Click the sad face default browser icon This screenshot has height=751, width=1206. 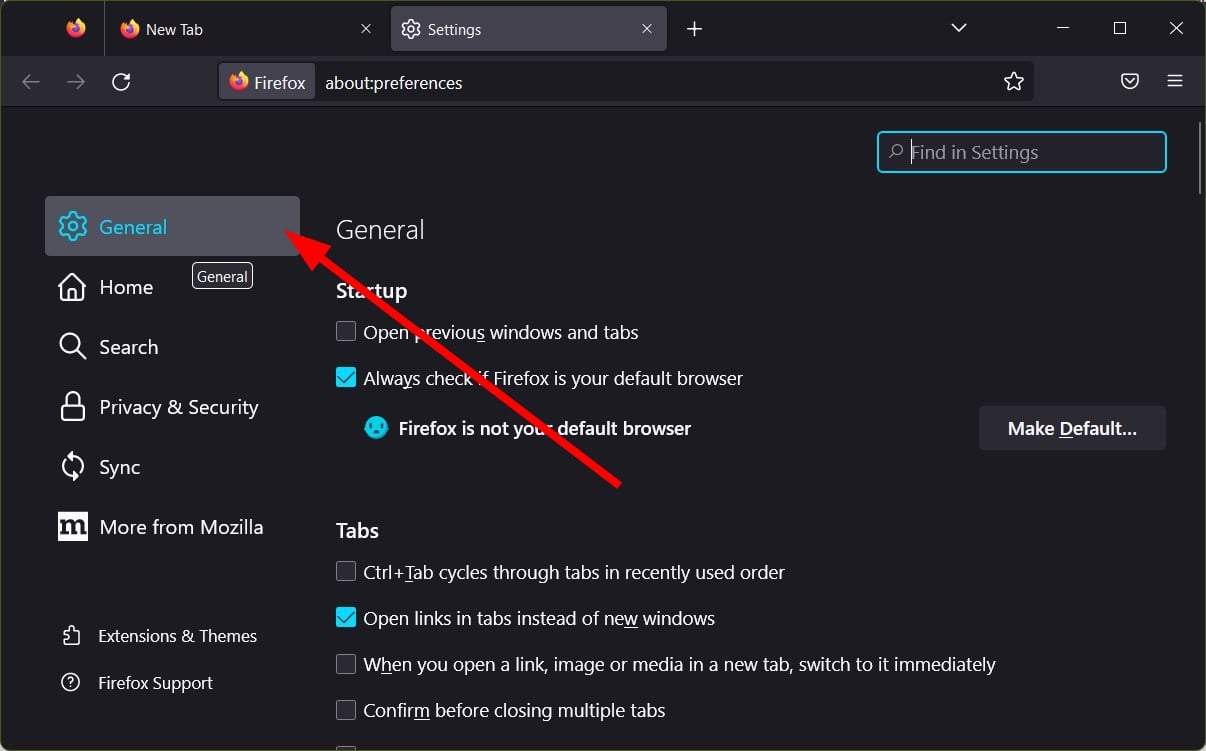[376, 428]
